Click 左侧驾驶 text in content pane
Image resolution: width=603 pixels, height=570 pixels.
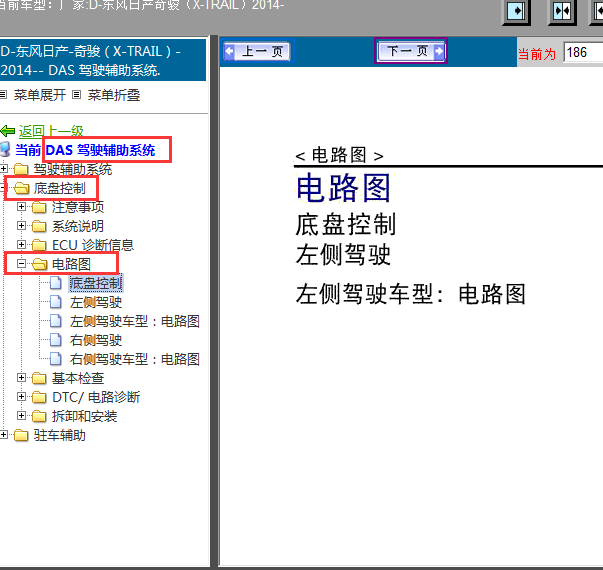click(343, 254)
